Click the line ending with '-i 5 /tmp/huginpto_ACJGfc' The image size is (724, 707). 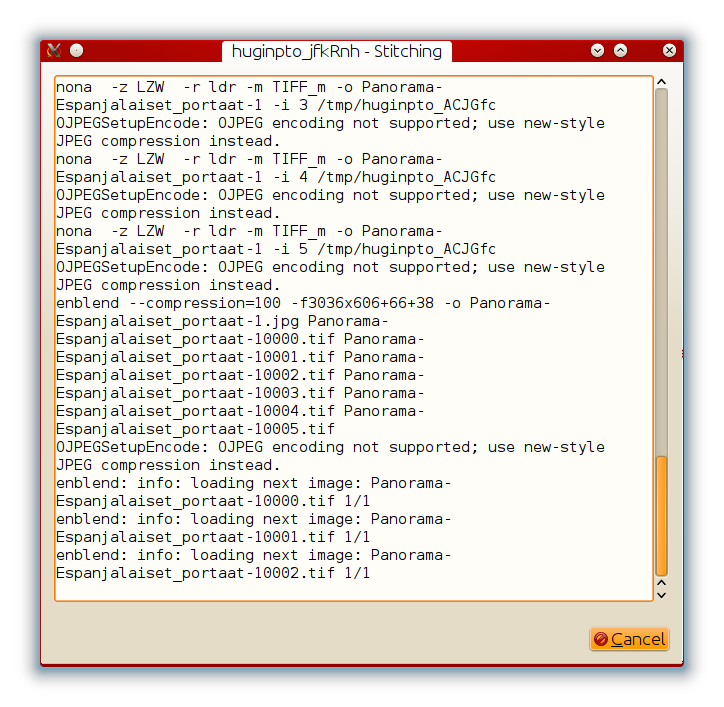tap(276, 249)
